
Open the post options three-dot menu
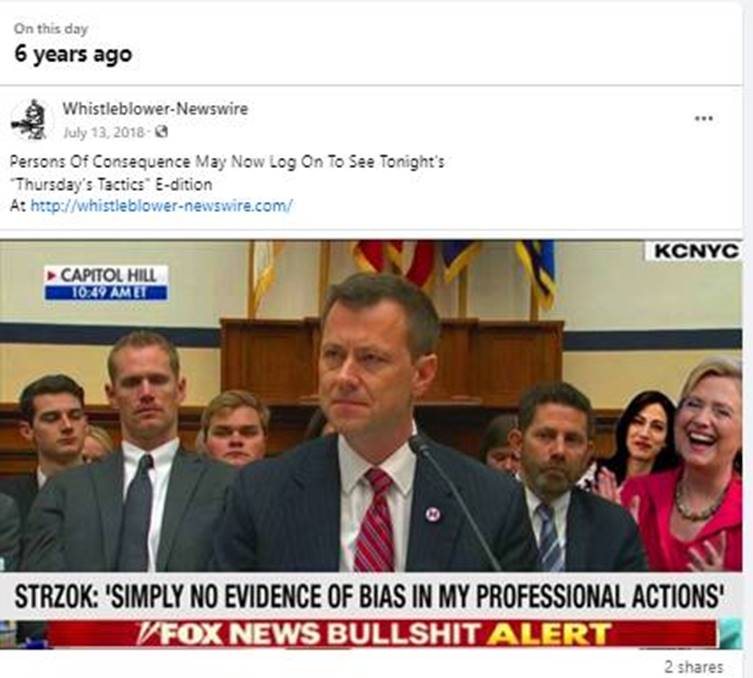click(703, 118)
